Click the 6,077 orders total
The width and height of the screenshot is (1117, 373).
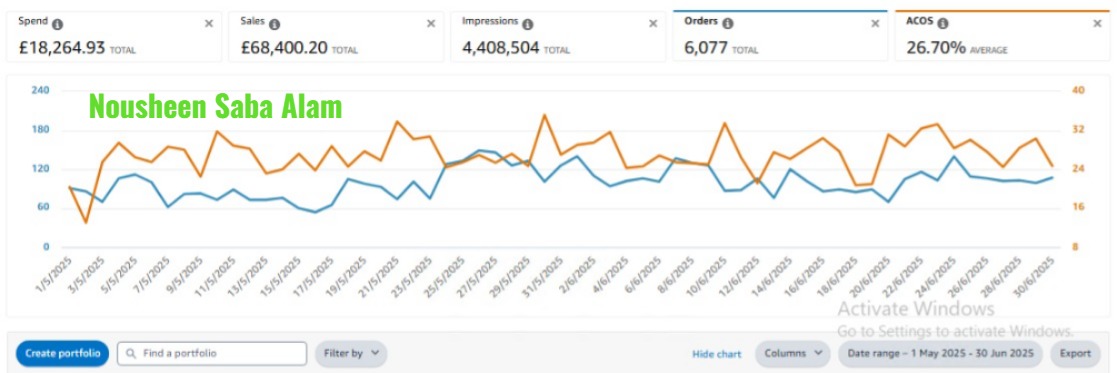(706, 48)
